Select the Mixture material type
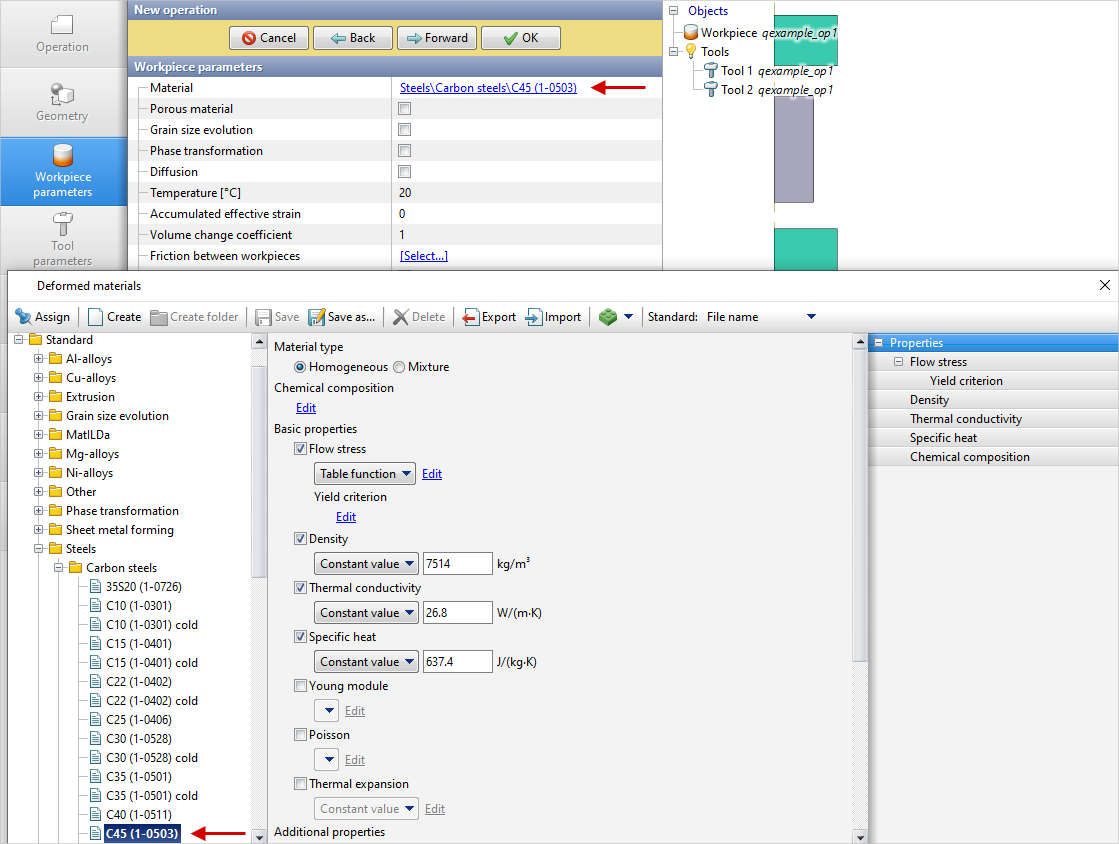The height and width of the screenshot is (844, 1119). pyautogui.click(x=399, y=367)
